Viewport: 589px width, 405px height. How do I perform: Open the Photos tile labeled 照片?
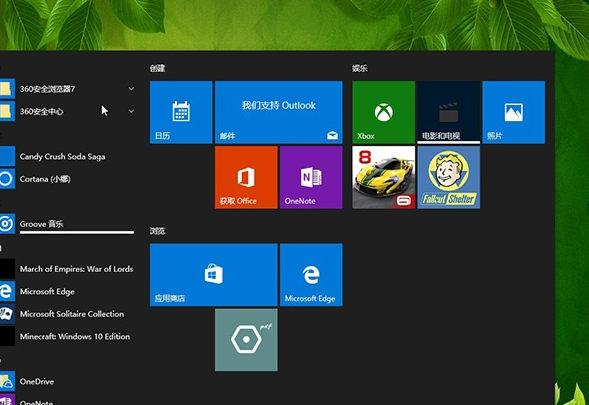(513, 112)
